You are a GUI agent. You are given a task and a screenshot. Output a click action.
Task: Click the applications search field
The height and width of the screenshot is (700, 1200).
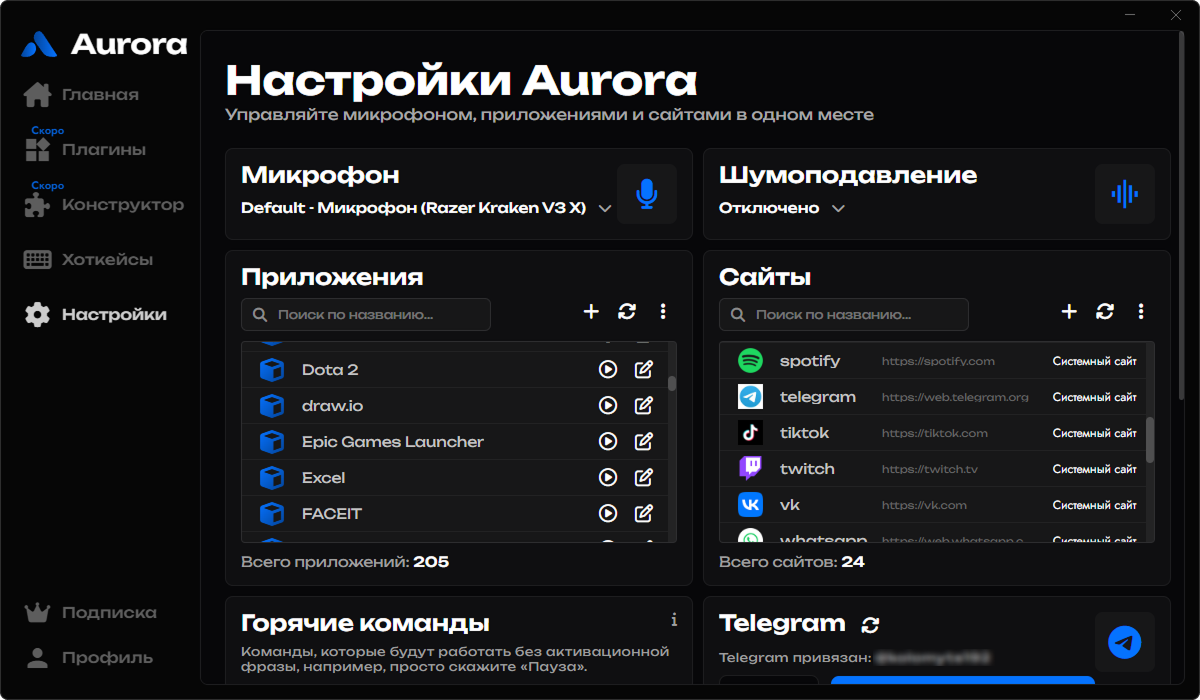[366, 314]
